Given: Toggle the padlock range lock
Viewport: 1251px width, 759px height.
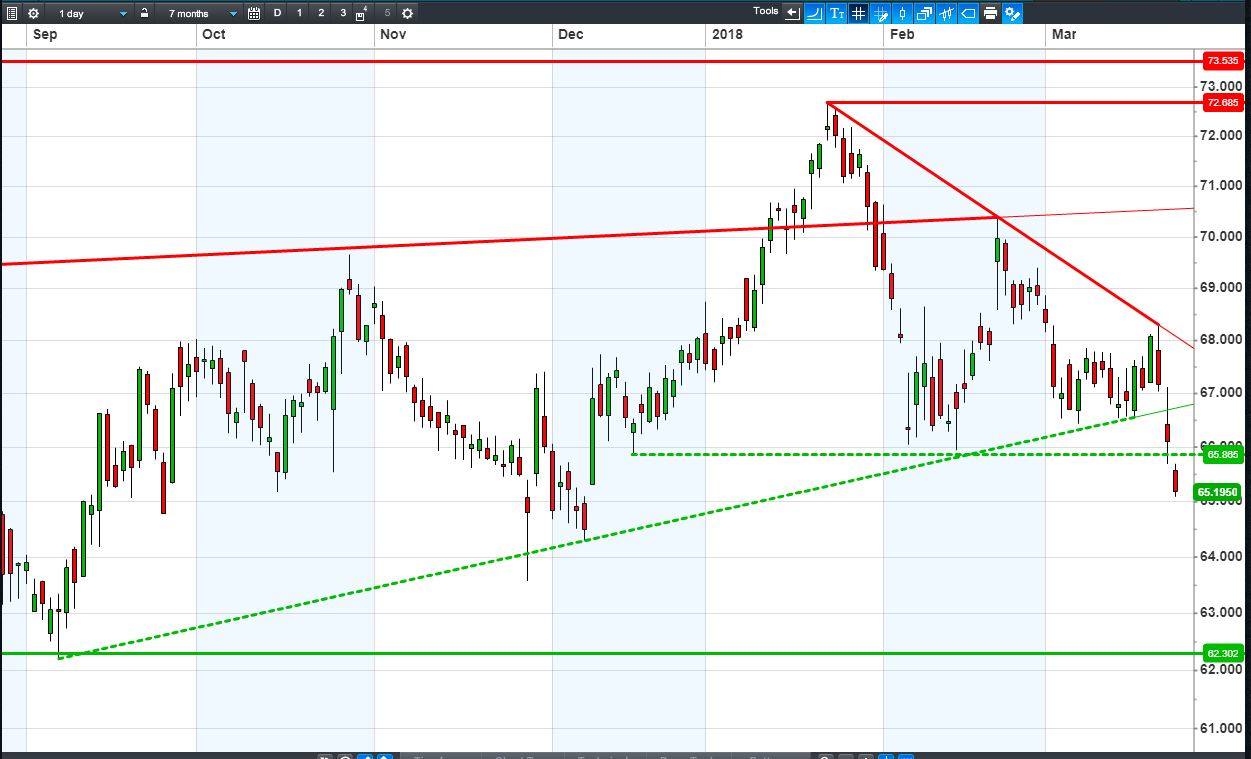Looking at the screenshot, I should [145, 13].
